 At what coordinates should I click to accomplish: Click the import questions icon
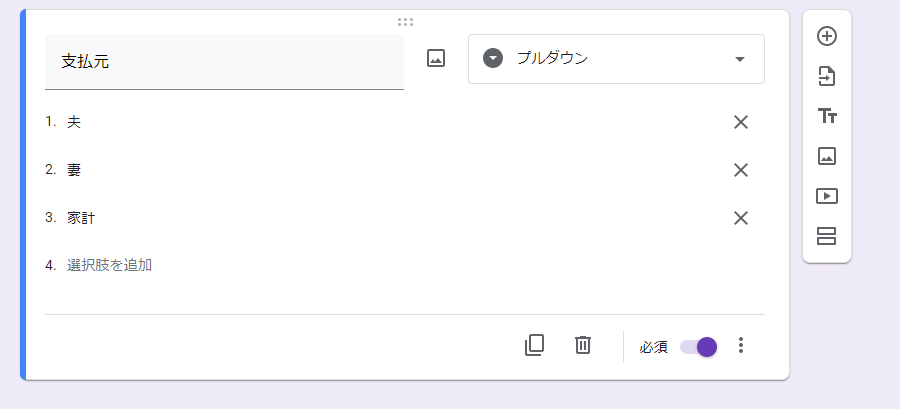pos(827,76)
